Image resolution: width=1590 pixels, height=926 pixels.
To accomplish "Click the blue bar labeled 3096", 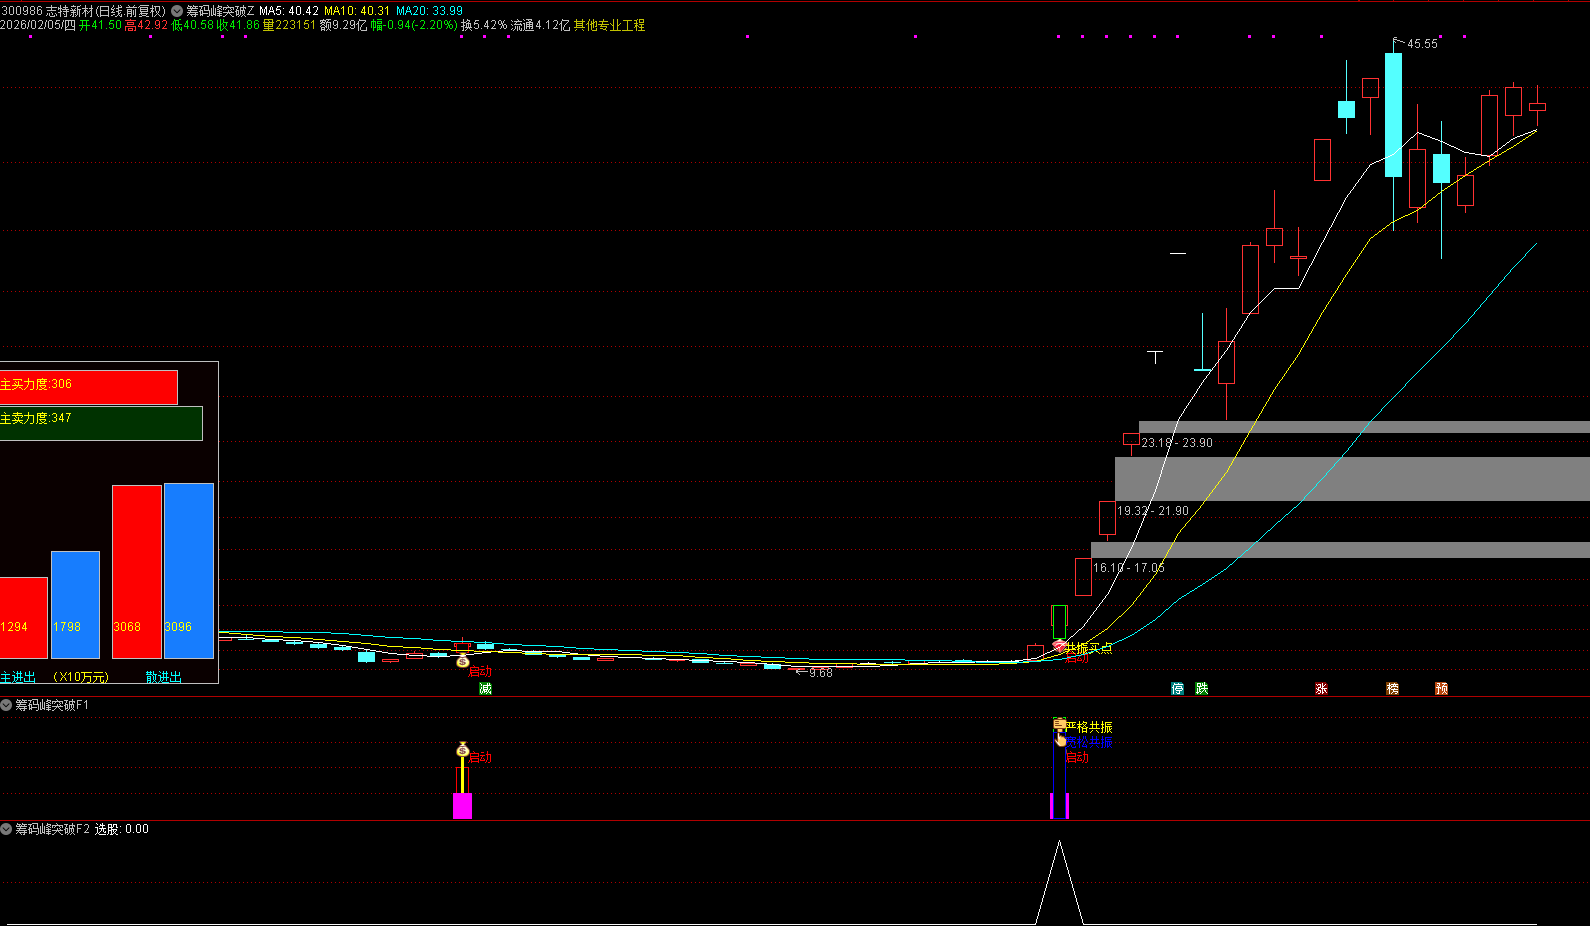I will (189, 571).
